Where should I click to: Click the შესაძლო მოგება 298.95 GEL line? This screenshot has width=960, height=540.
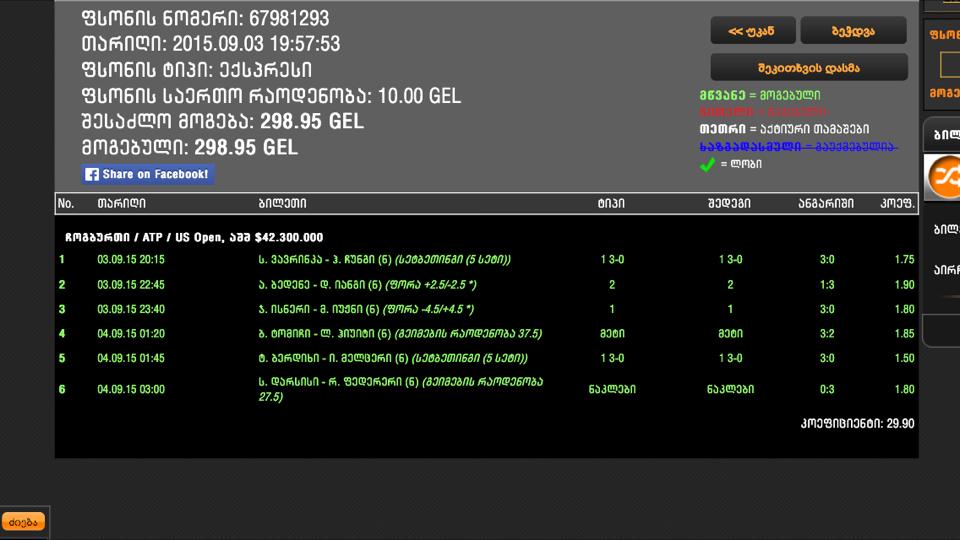pyautogui.click(x=222, y=121)
